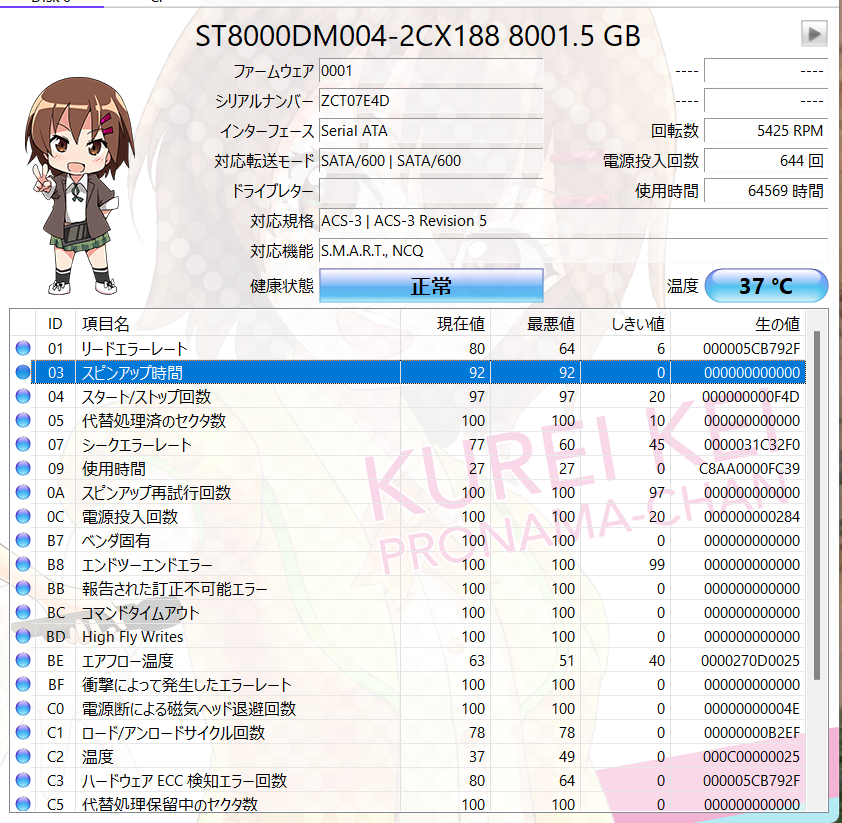Select the スピンアップ時間 row

pyautogui.click(x=408, y=372)
